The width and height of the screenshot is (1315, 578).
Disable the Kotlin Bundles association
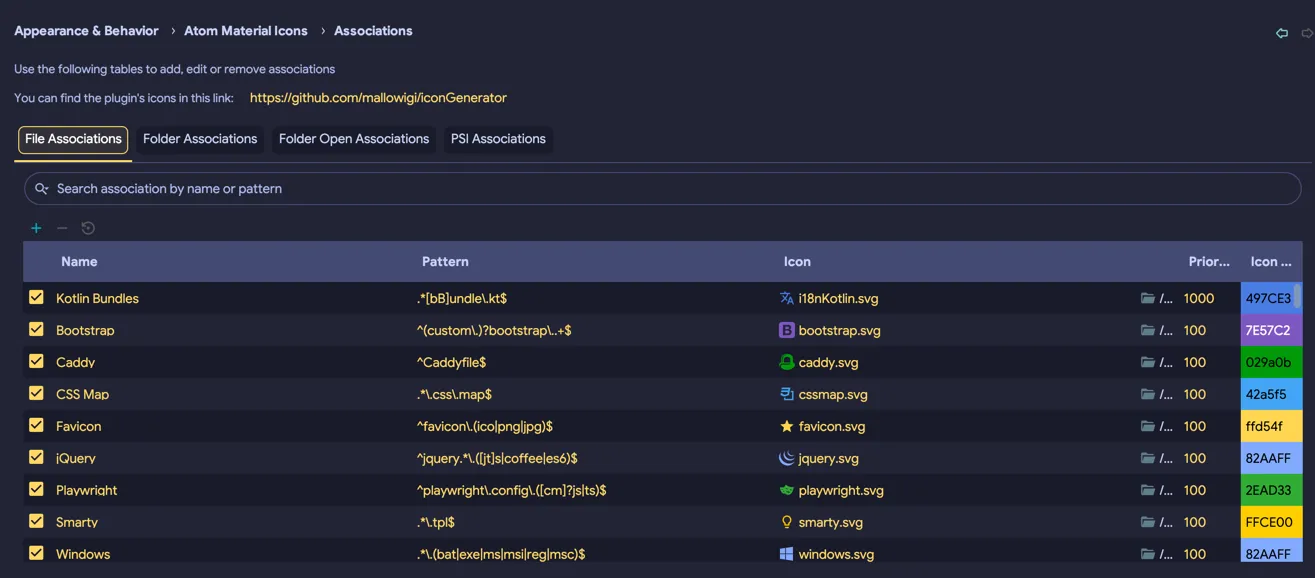click(x=36, y=297)
